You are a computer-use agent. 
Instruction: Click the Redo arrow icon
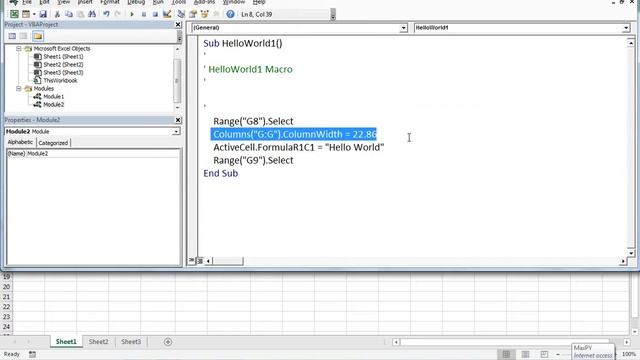click(x=118, y=14)
